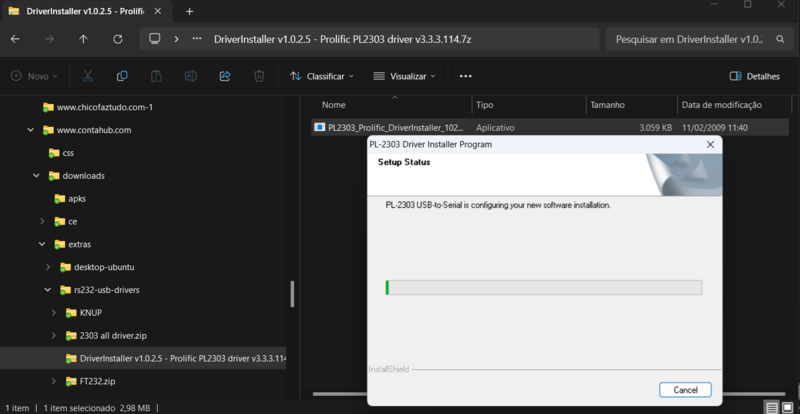Select the css folder in tree
800x414 pixels.
click(68, 153)
